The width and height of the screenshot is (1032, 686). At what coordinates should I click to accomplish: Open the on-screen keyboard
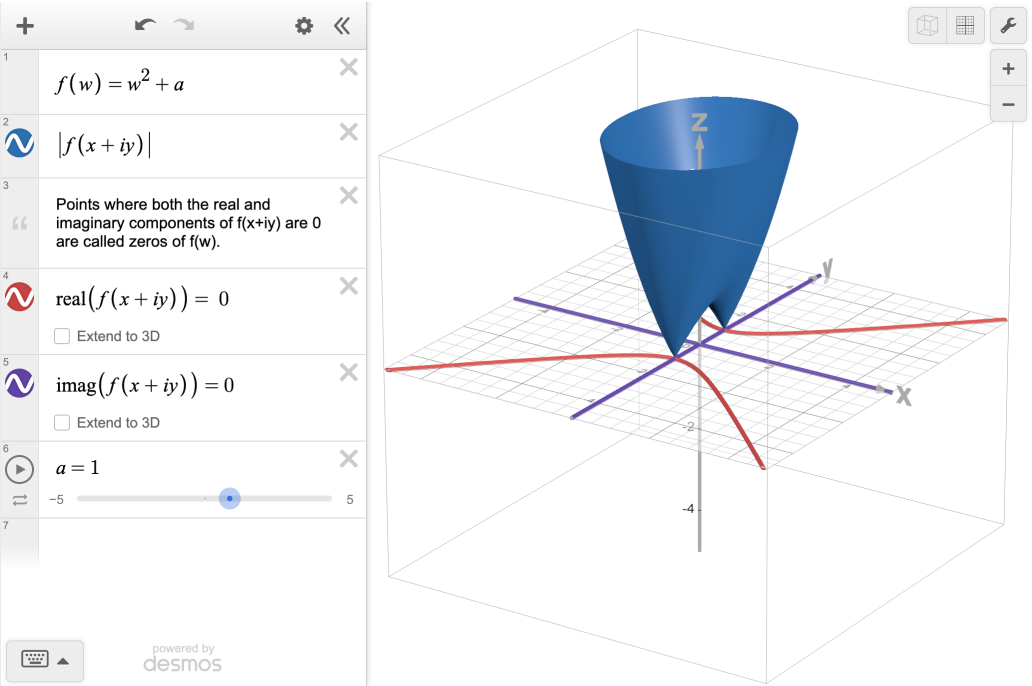click(x=45, y=660)
